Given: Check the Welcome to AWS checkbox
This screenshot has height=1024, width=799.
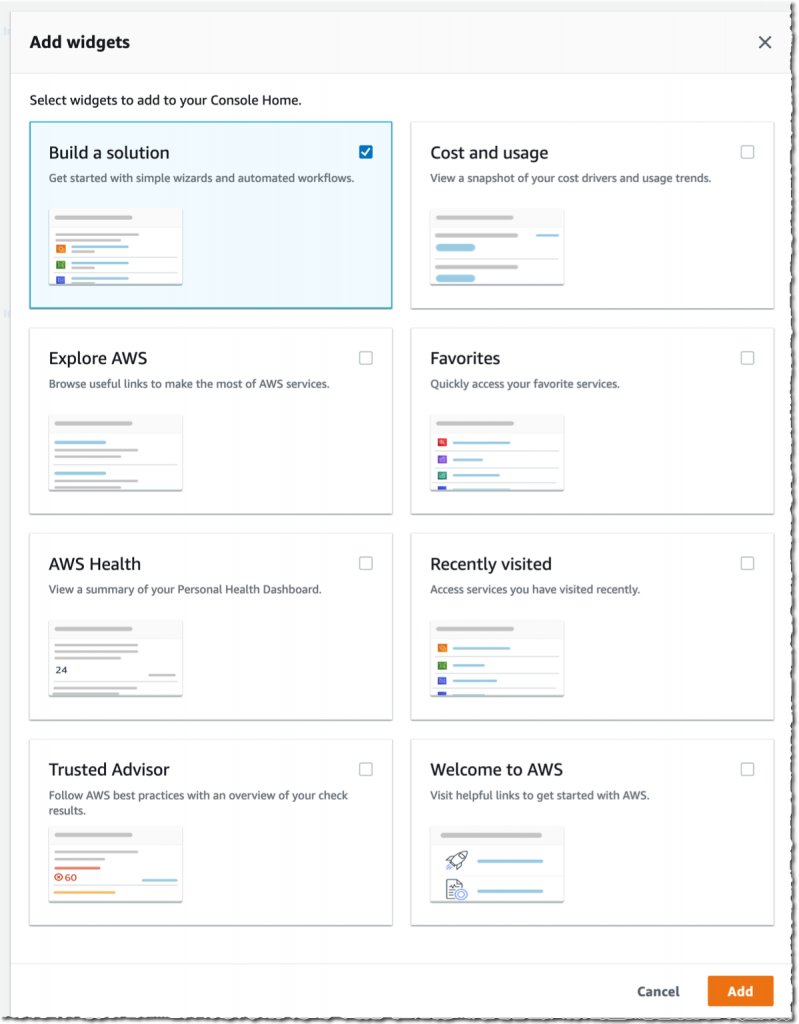Looking at the screenshot, I should [x=747, y=769].
